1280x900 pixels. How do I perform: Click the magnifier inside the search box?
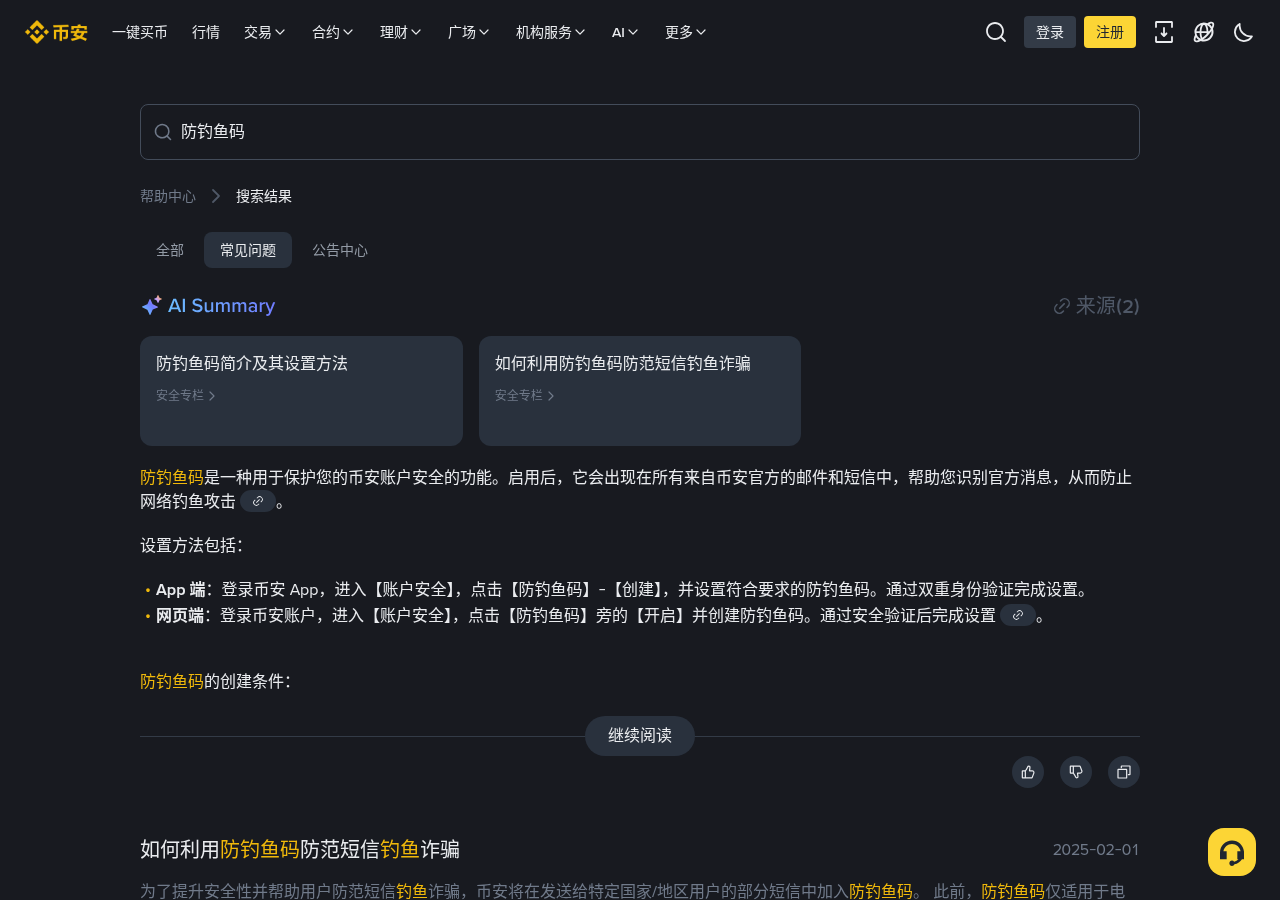coord(163,132)
